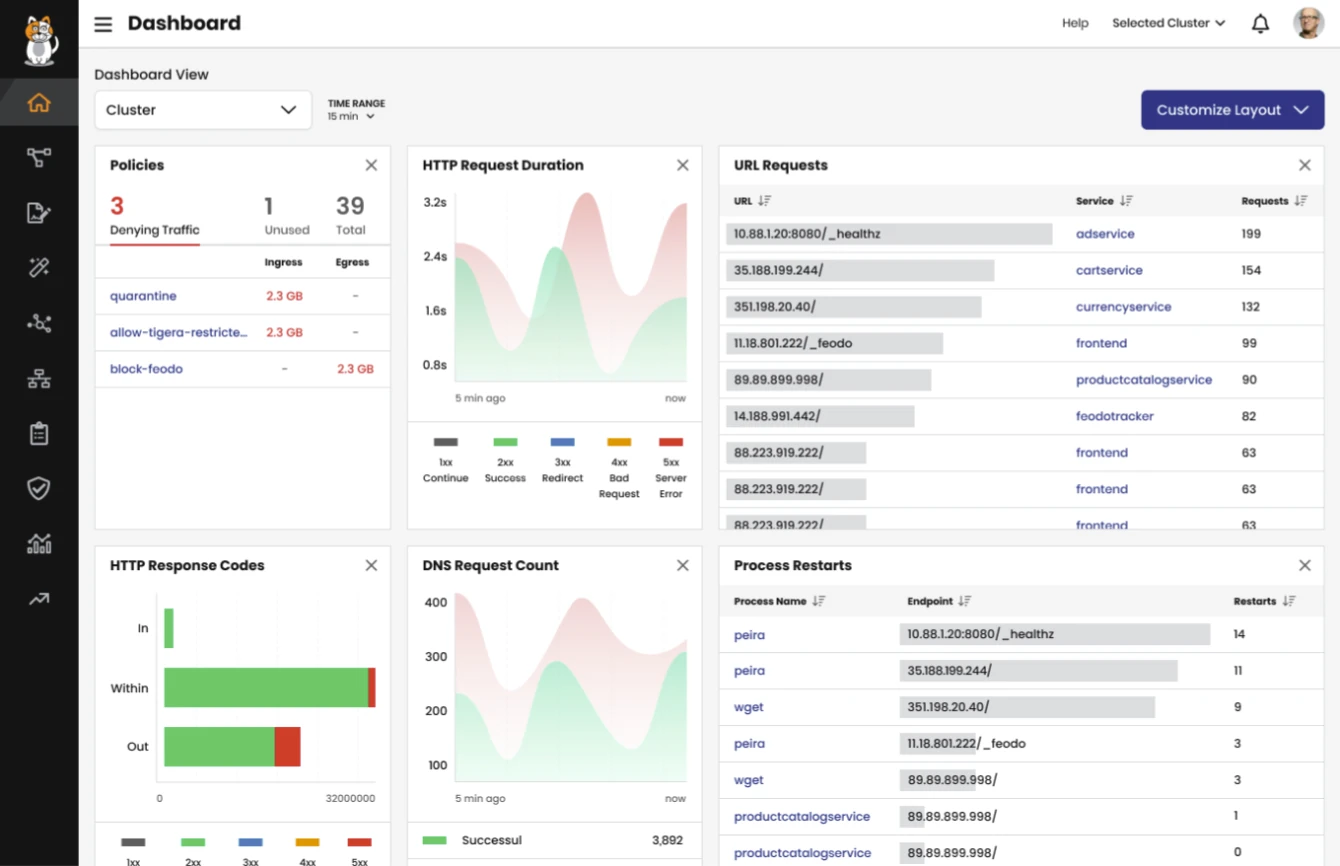Toggle sort on Service column
The width and height of the screenshot is (1340, 866).
(1126, 201)
